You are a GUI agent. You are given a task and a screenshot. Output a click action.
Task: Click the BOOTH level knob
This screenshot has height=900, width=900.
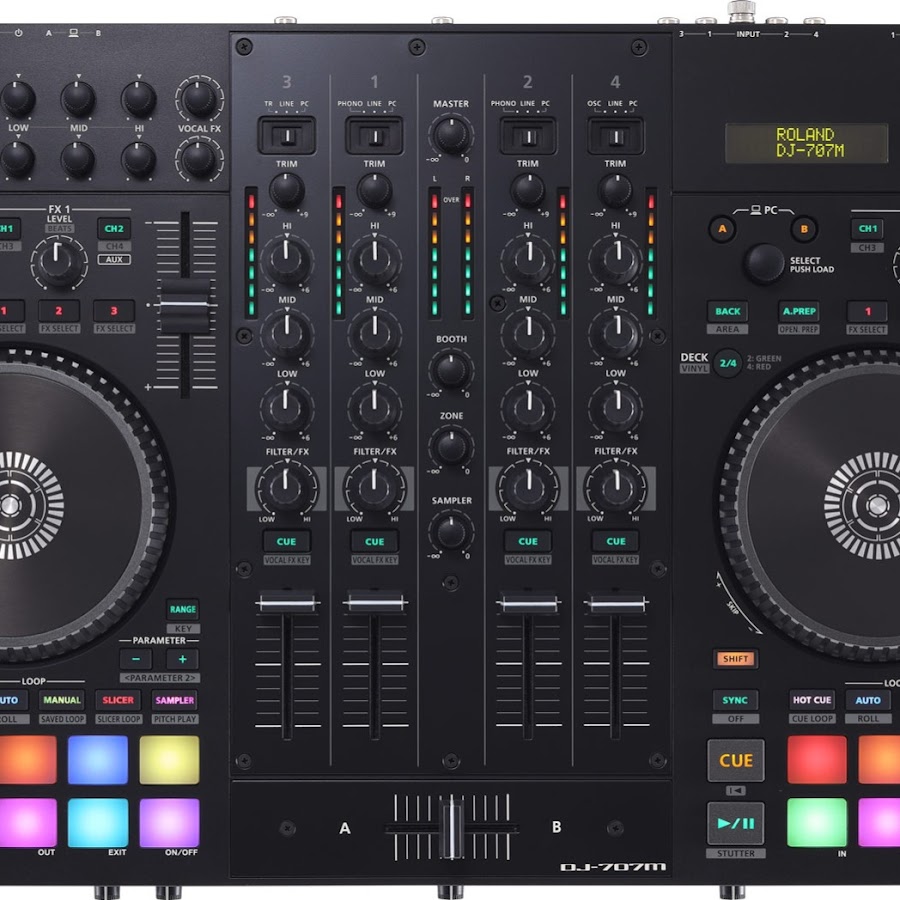click(451, 370)
